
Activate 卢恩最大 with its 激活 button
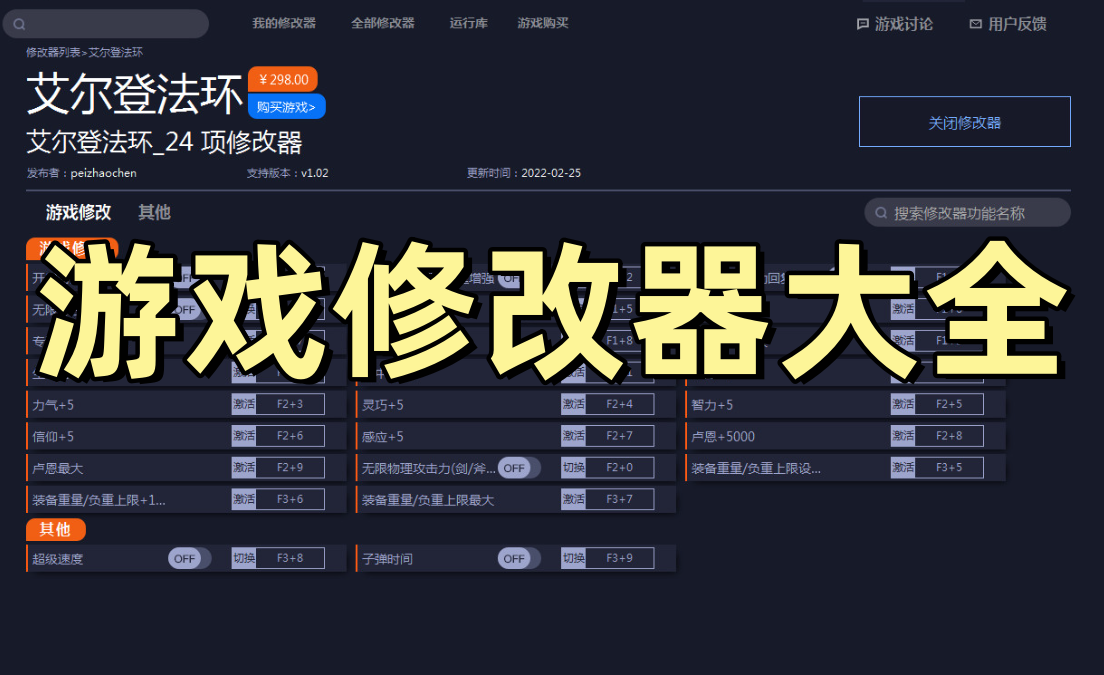point(244,467)
